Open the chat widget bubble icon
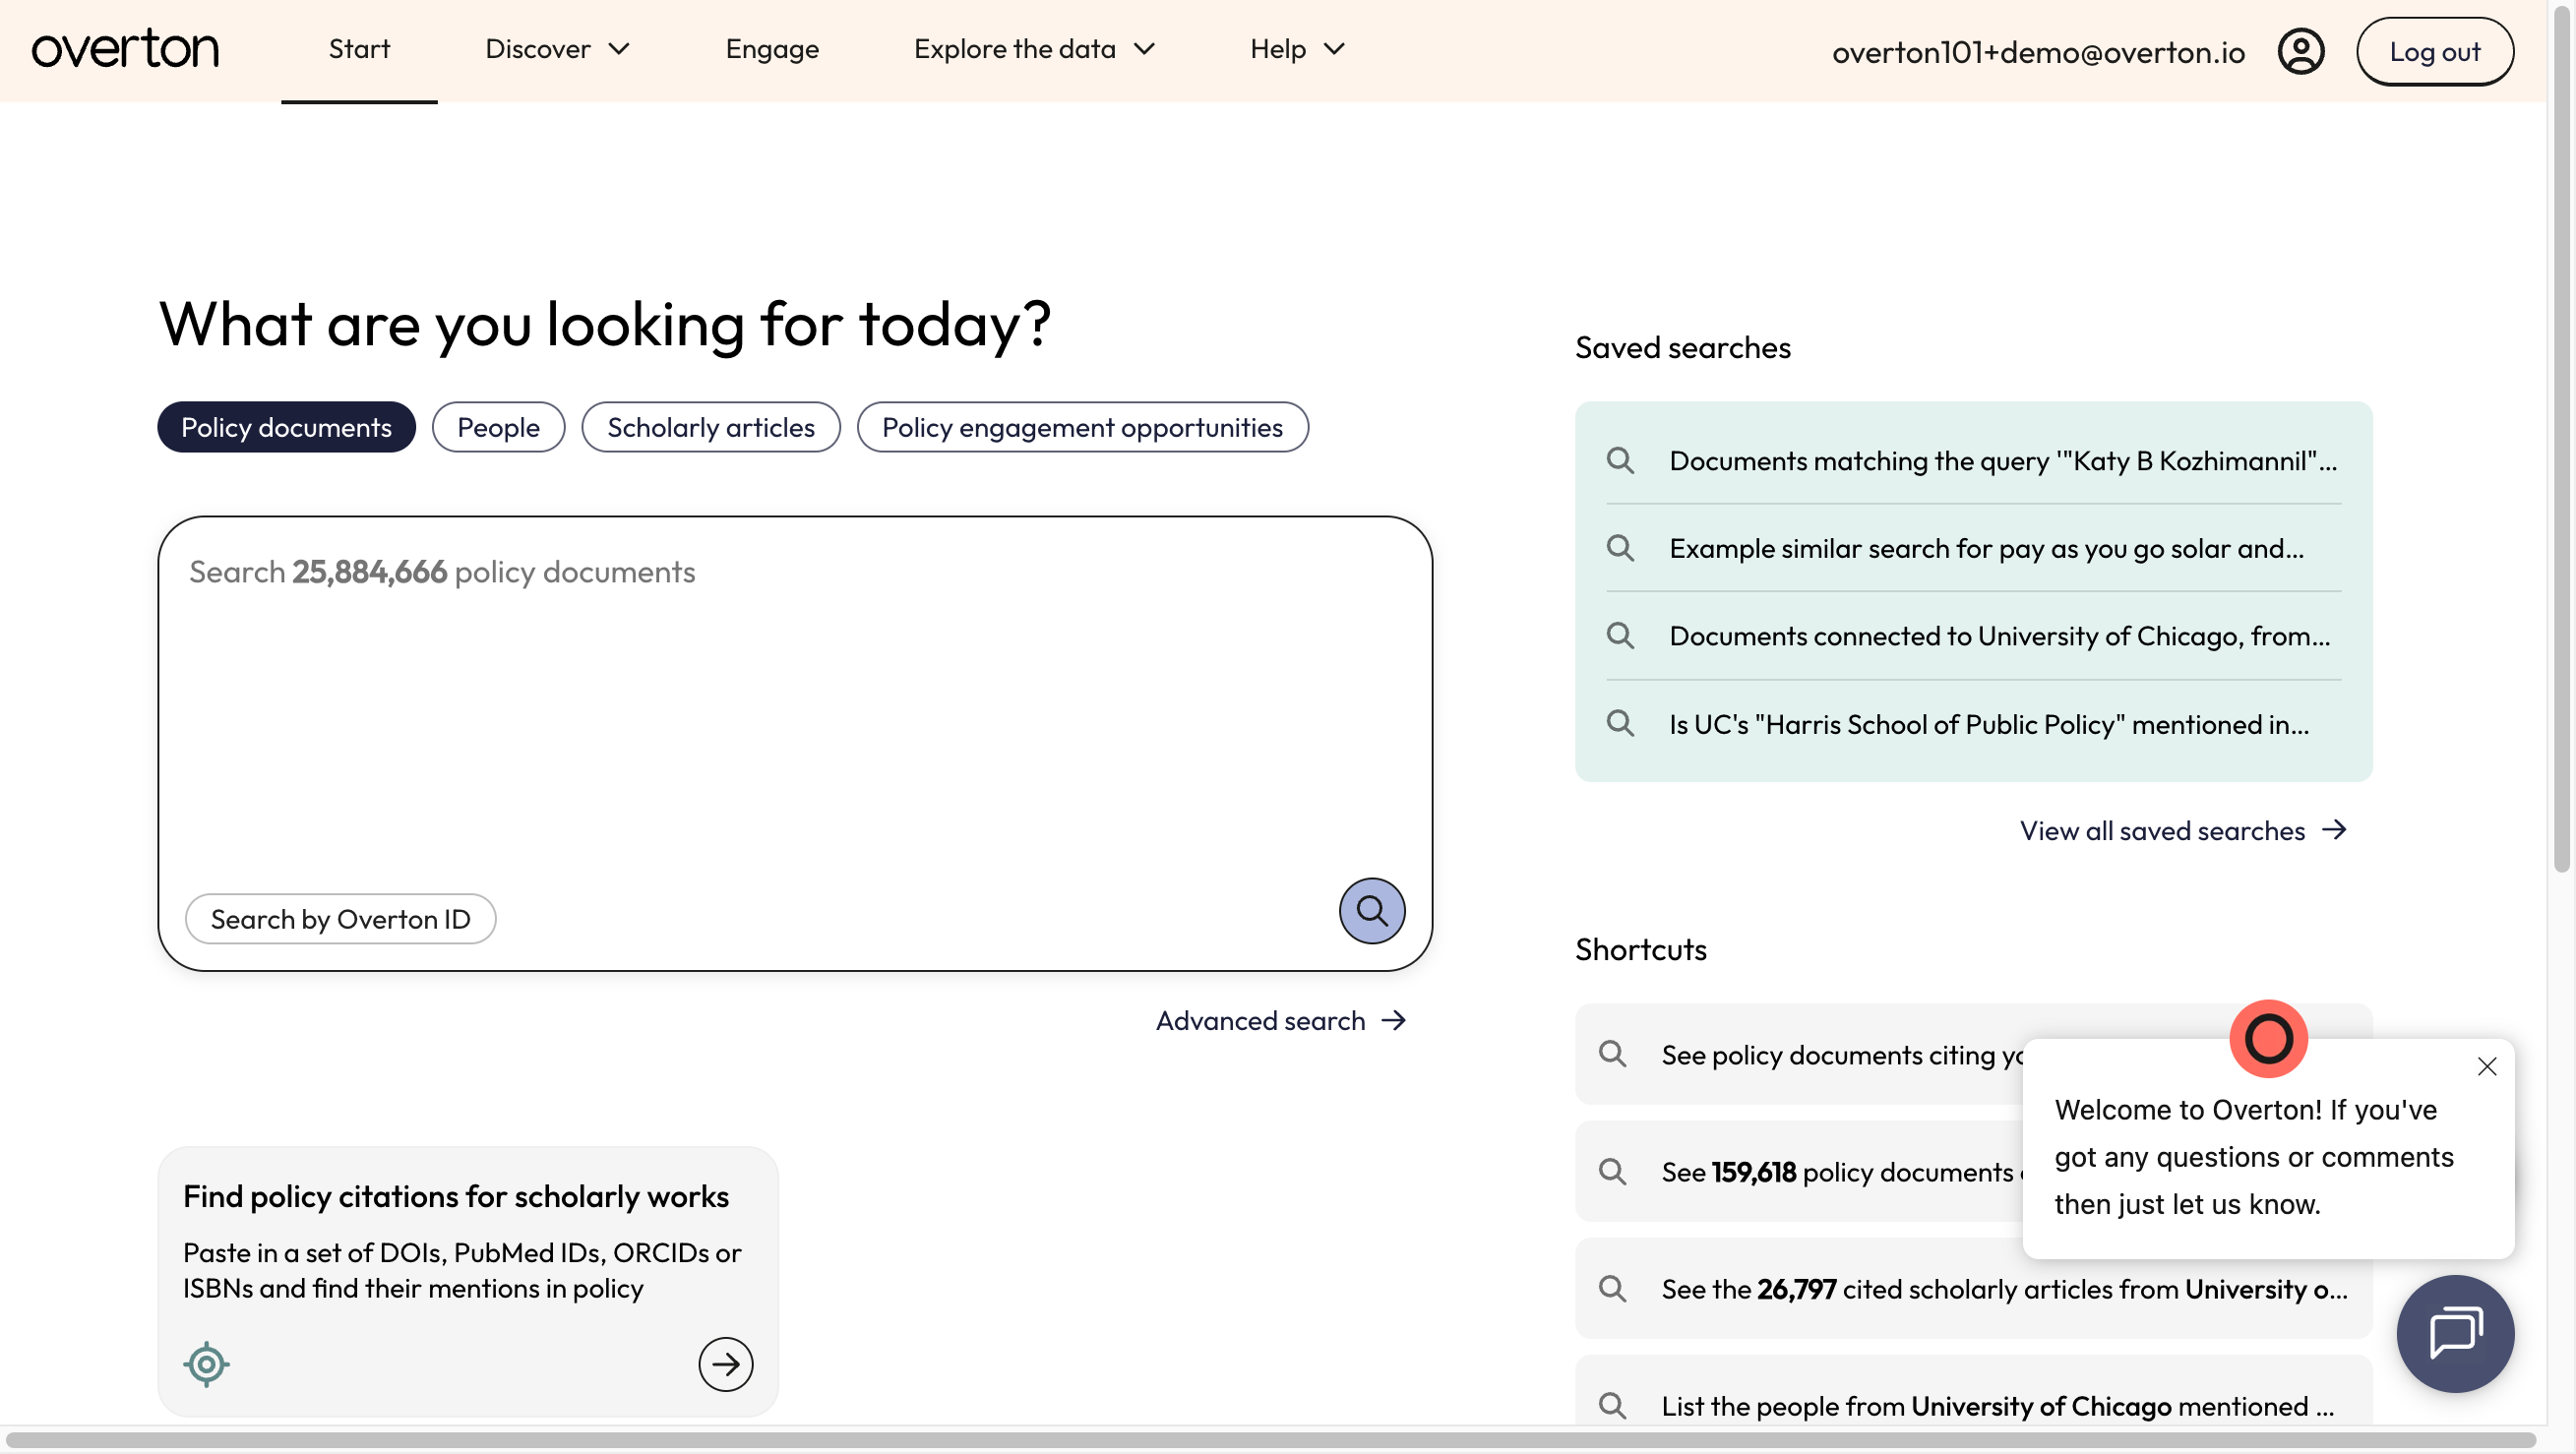The height and width of the screenshot is (1454, 2576). coord(2455,1333)
